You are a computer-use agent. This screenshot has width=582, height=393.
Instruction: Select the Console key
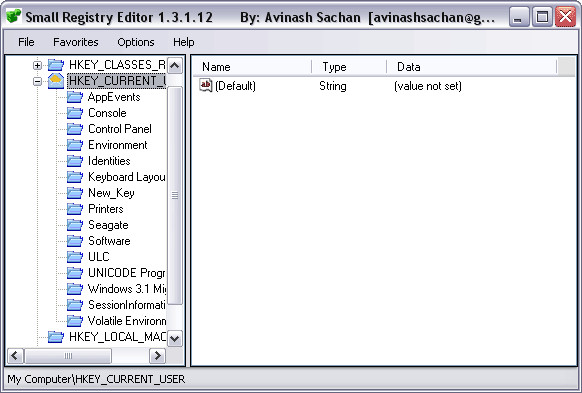(x=107, y=113)
